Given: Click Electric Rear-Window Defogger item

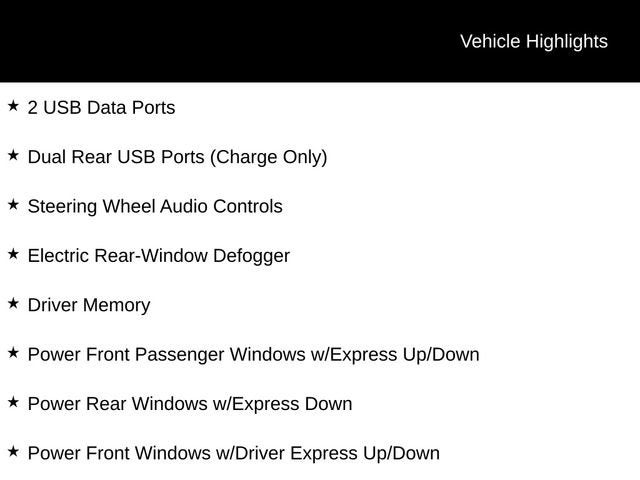Looking at the screenshot, I should coord(159,256).
